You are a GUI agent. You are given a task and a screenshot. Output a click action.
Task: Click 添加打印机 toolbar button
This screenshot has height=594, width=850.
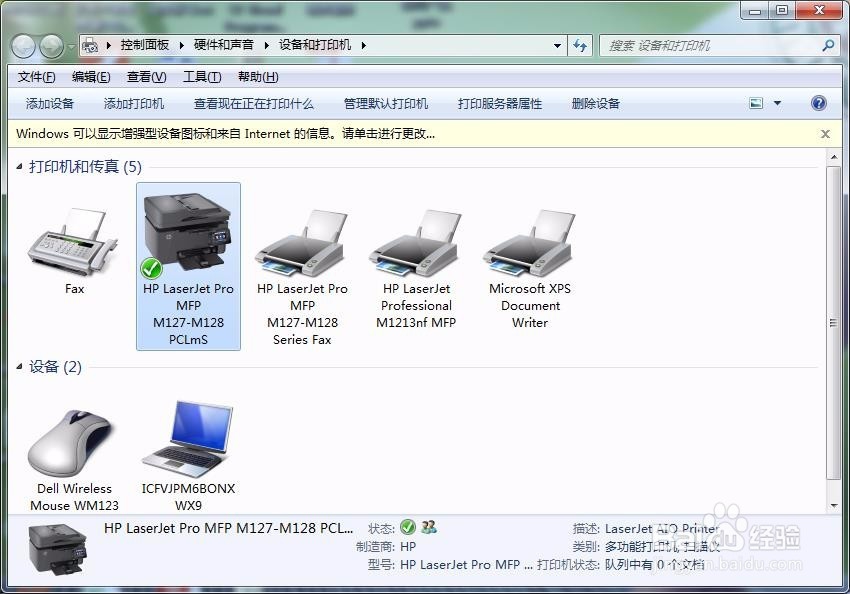click(133, 104)
